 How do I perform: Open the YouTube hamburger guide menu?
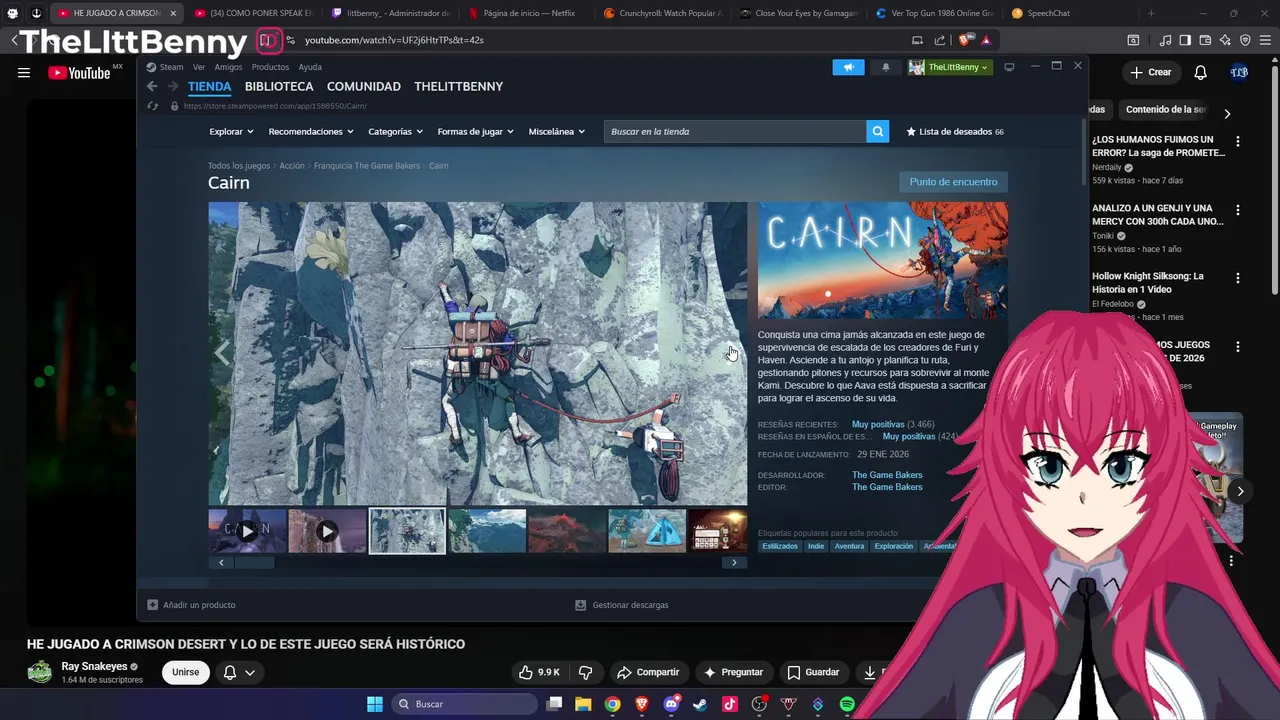(x=24, y=73)
